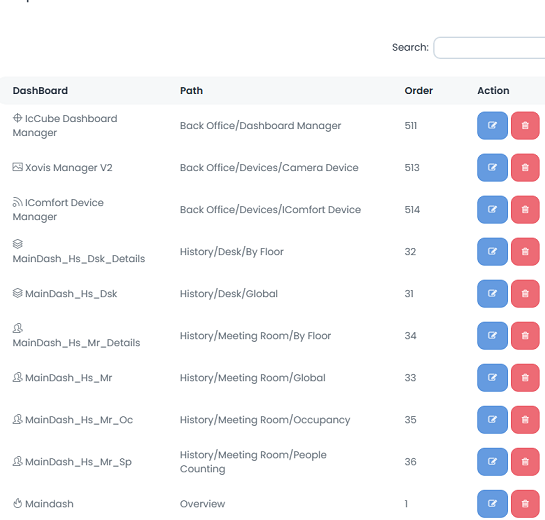
Task: Delete the Maindash Overview row
Action: [525, 504]
